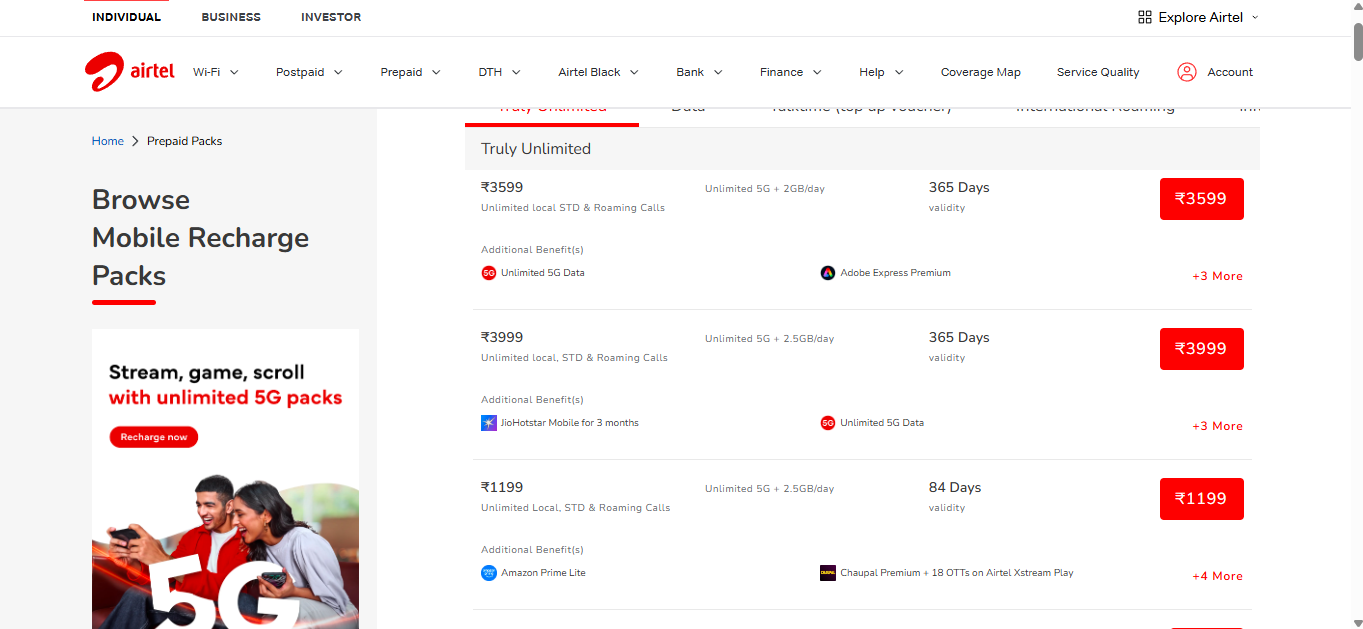The width and height of the screenshot is (1363, 629).
Task: Buy the ₹1199 recharge pack
Action: coord(1202,499)
